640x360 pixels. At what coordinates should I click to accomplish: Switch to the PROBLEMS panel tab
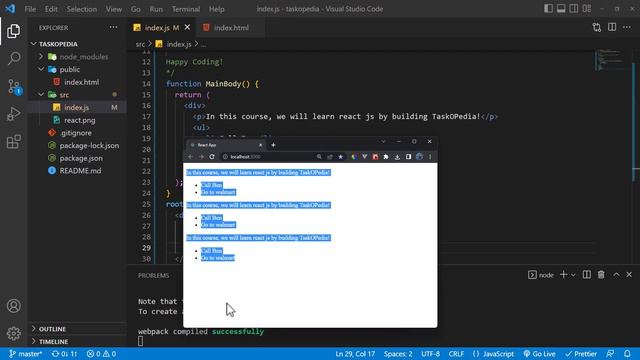153,276
